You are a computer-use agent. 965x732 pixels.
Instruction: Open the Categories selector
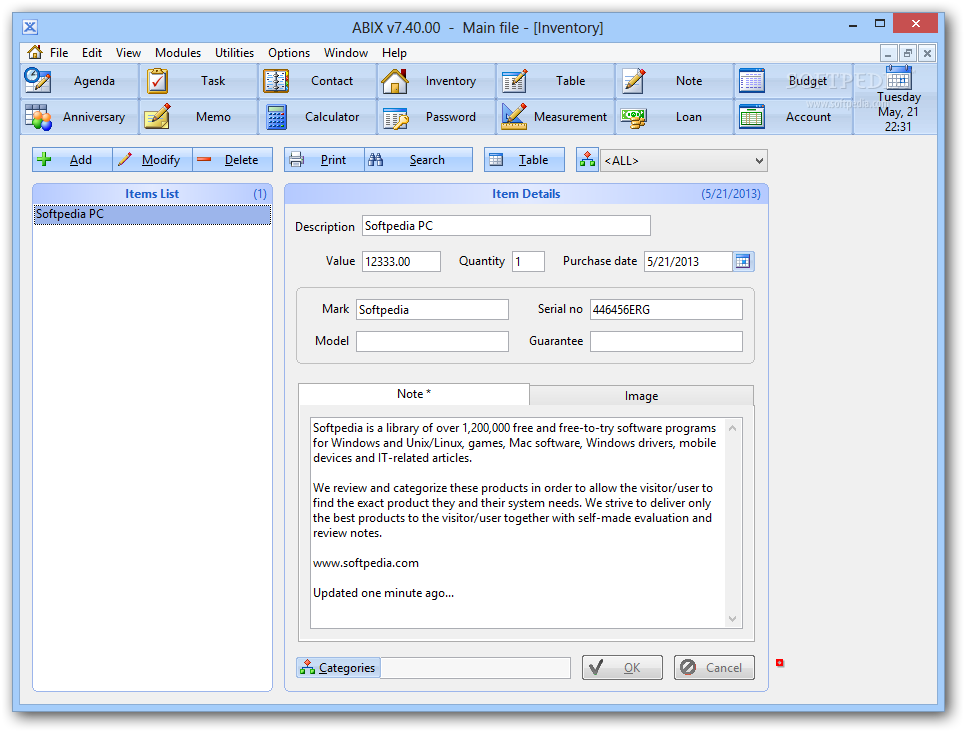coord(338,668)
